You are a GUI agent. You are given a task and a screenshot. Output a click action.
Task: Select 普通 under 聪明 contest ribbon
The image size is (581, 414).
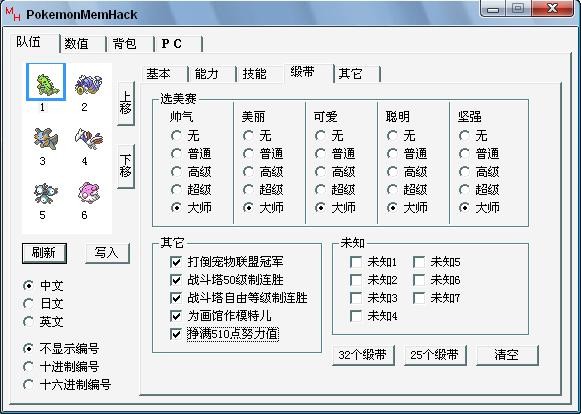407,153
